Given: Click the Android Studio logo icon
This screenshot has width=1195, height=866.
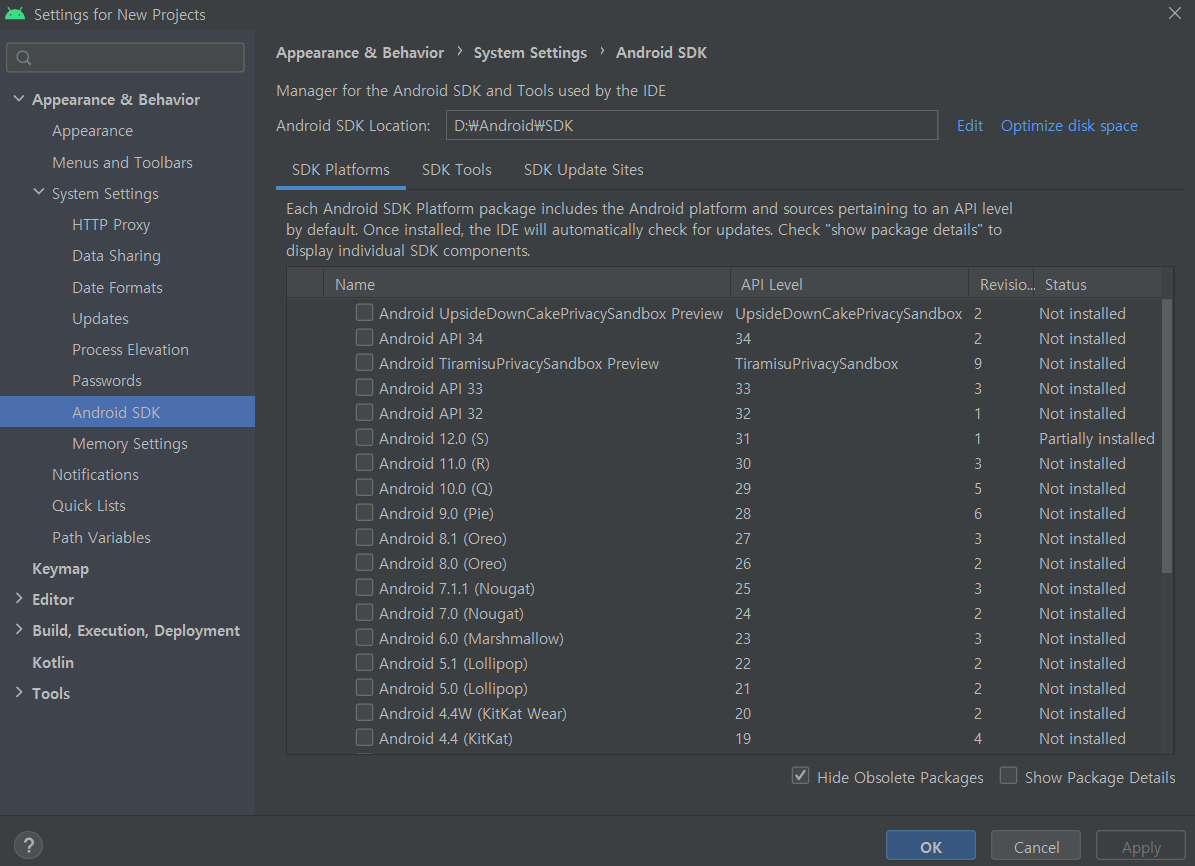Looking at the screenshot, I should coord(14,14).
